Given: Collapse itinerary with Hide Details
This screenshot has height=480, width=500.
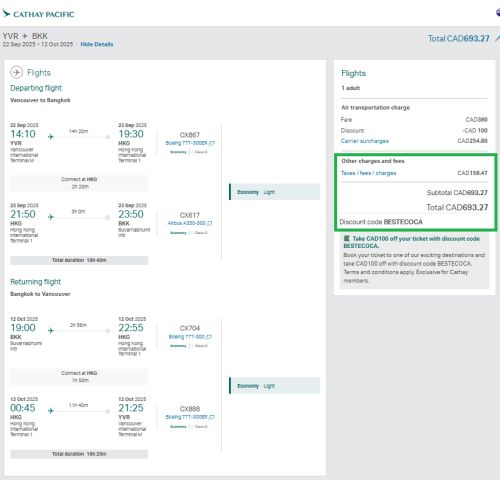Looking at the screenshot, I should coord(97,44).
